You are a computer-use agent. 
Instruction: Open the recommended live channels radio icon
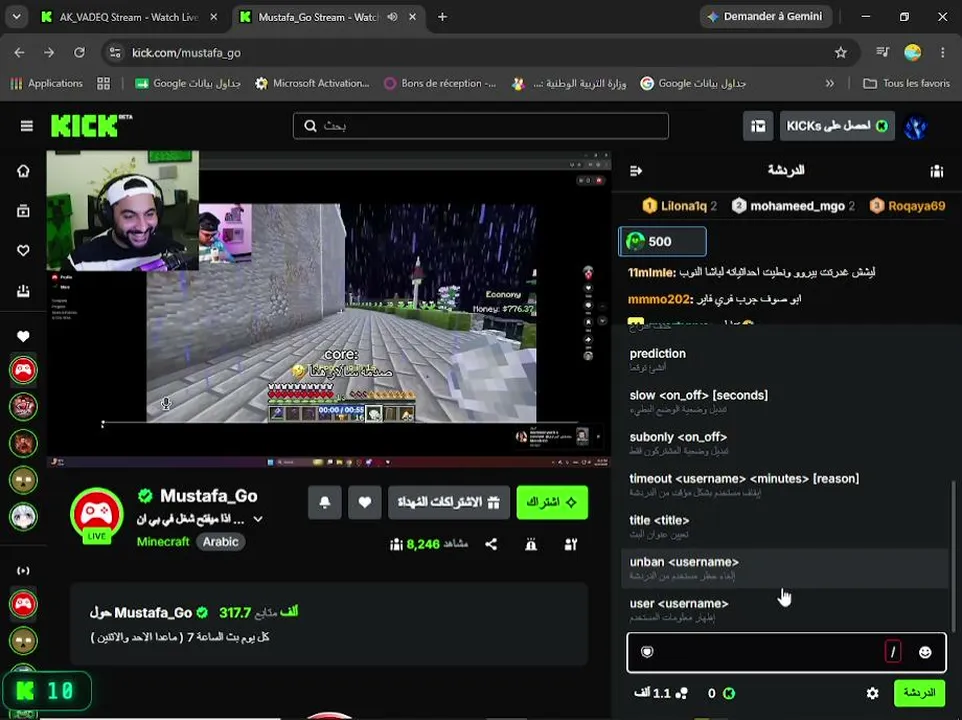tap(23, 571)
